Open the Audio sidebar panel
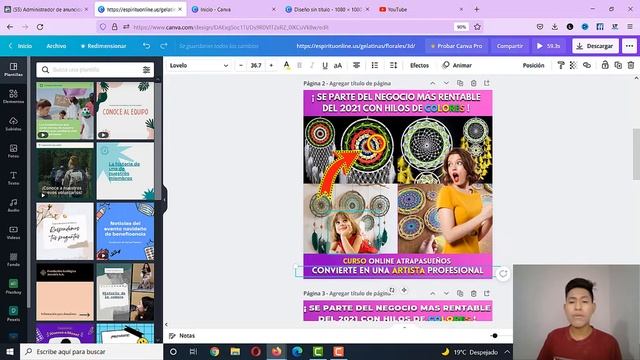The height and width of the screenshot is (360, 640). pyautogui.click(x=13, y=205)
